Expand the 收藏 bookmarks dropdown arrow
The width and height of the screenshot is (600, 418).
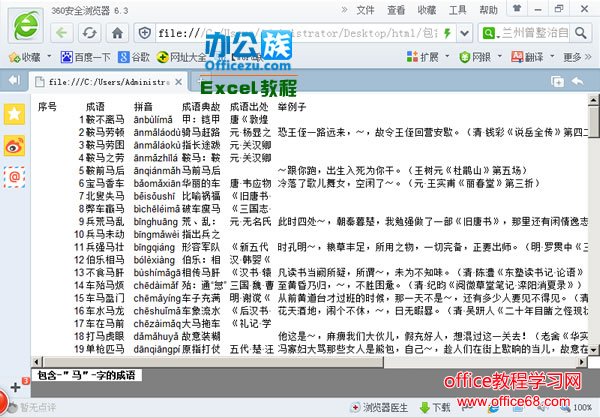click(x=49, y=57)
